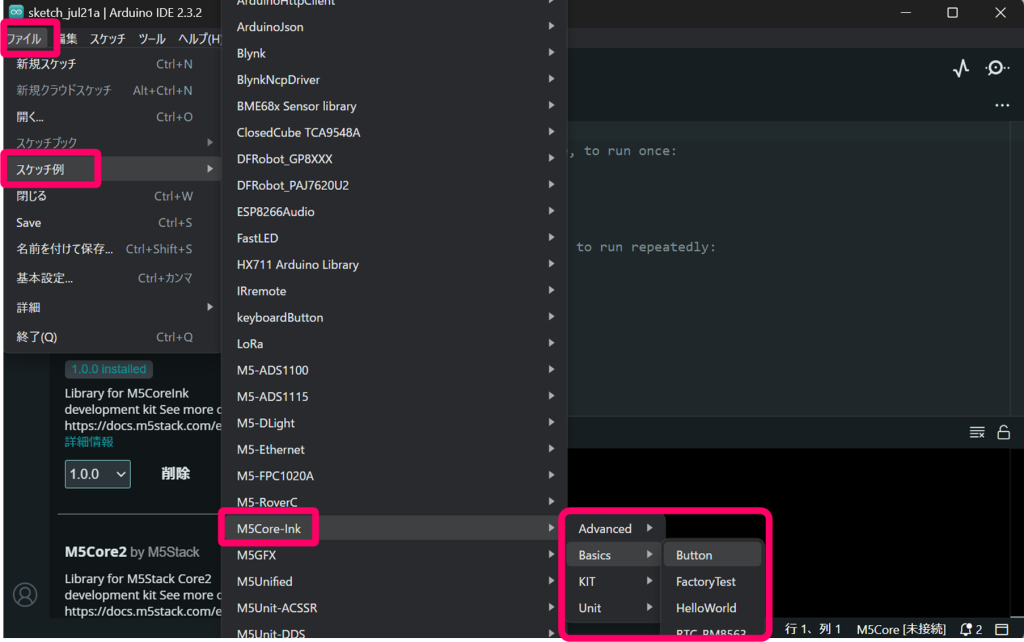Select 終了(Q) to quit

[x=112, y=337]
